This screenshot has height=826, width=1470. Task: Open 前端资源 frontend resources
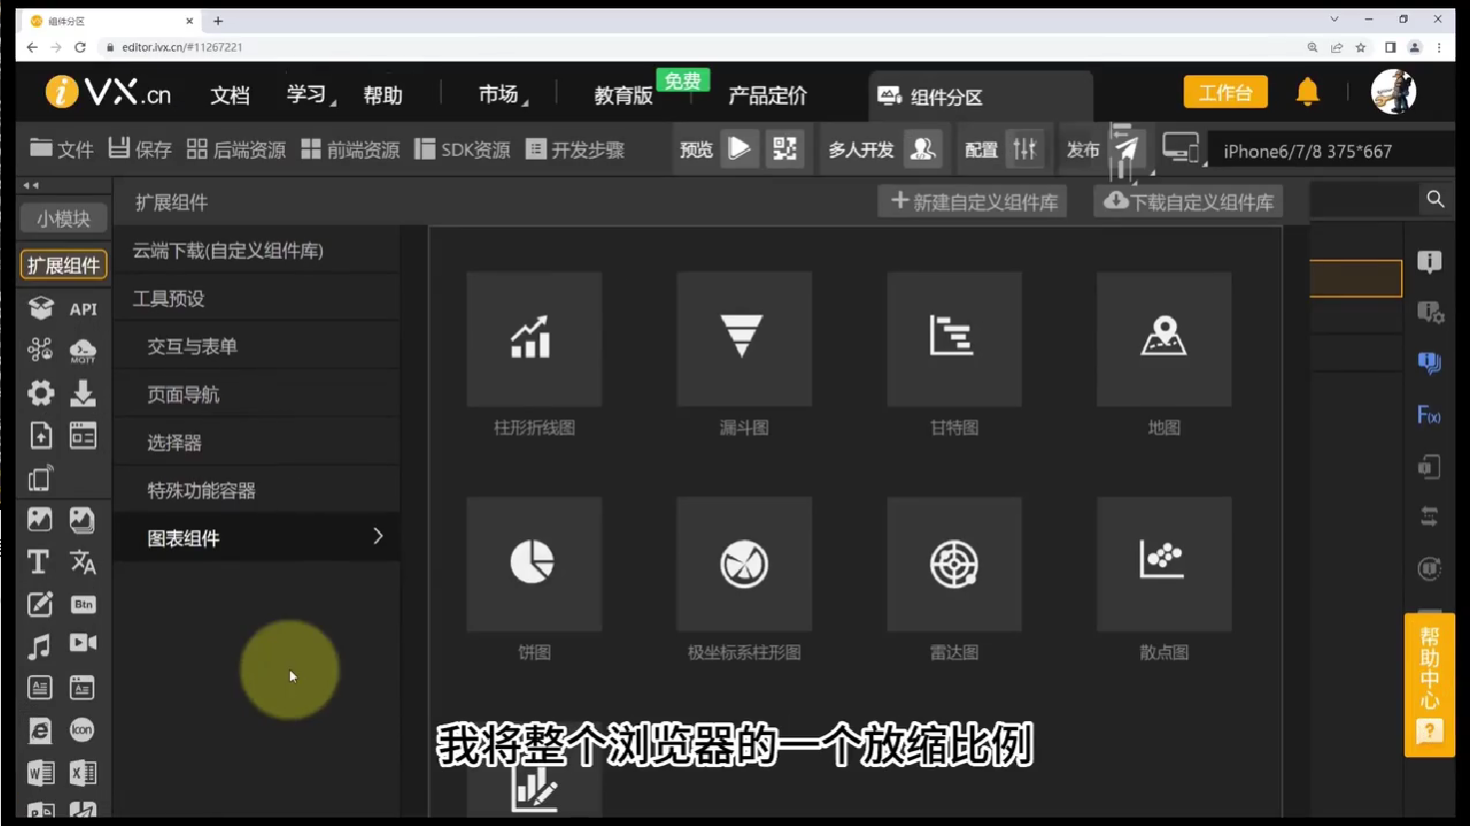[350, 149]
